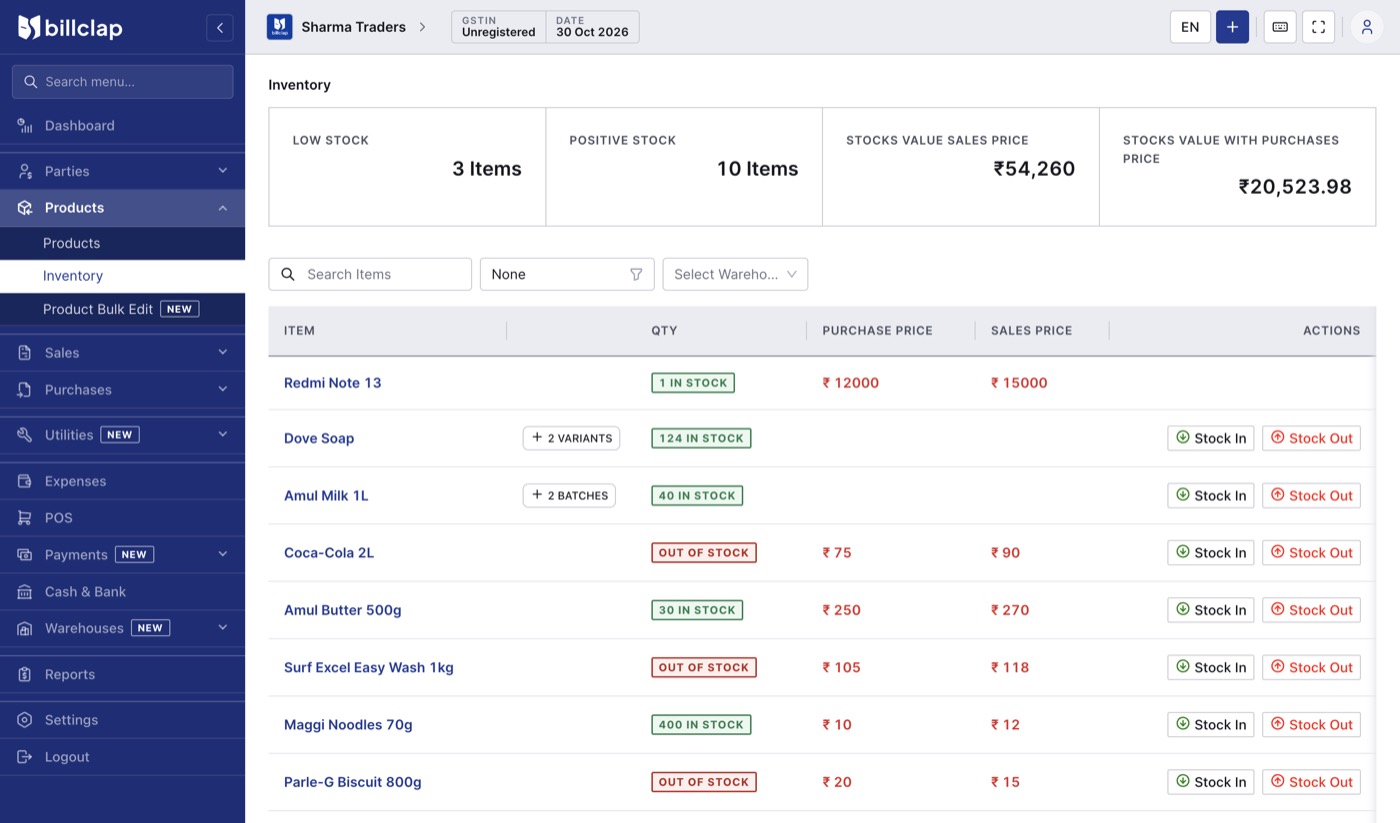Image resolution: width=1400 pixels, height=823 pixels.
Task: Click the Sharma Traders company logo
Action: tap(279, 27)
